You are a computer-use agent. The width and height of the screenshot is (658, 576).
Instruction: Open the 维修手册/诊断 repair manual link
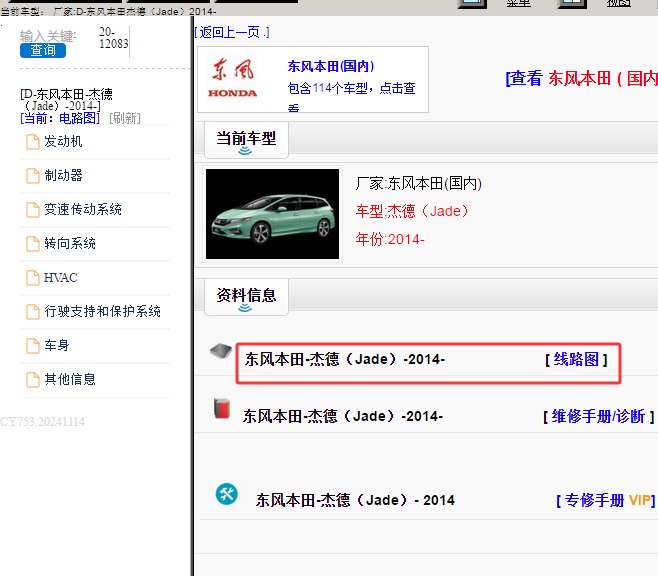pos(599,416)
